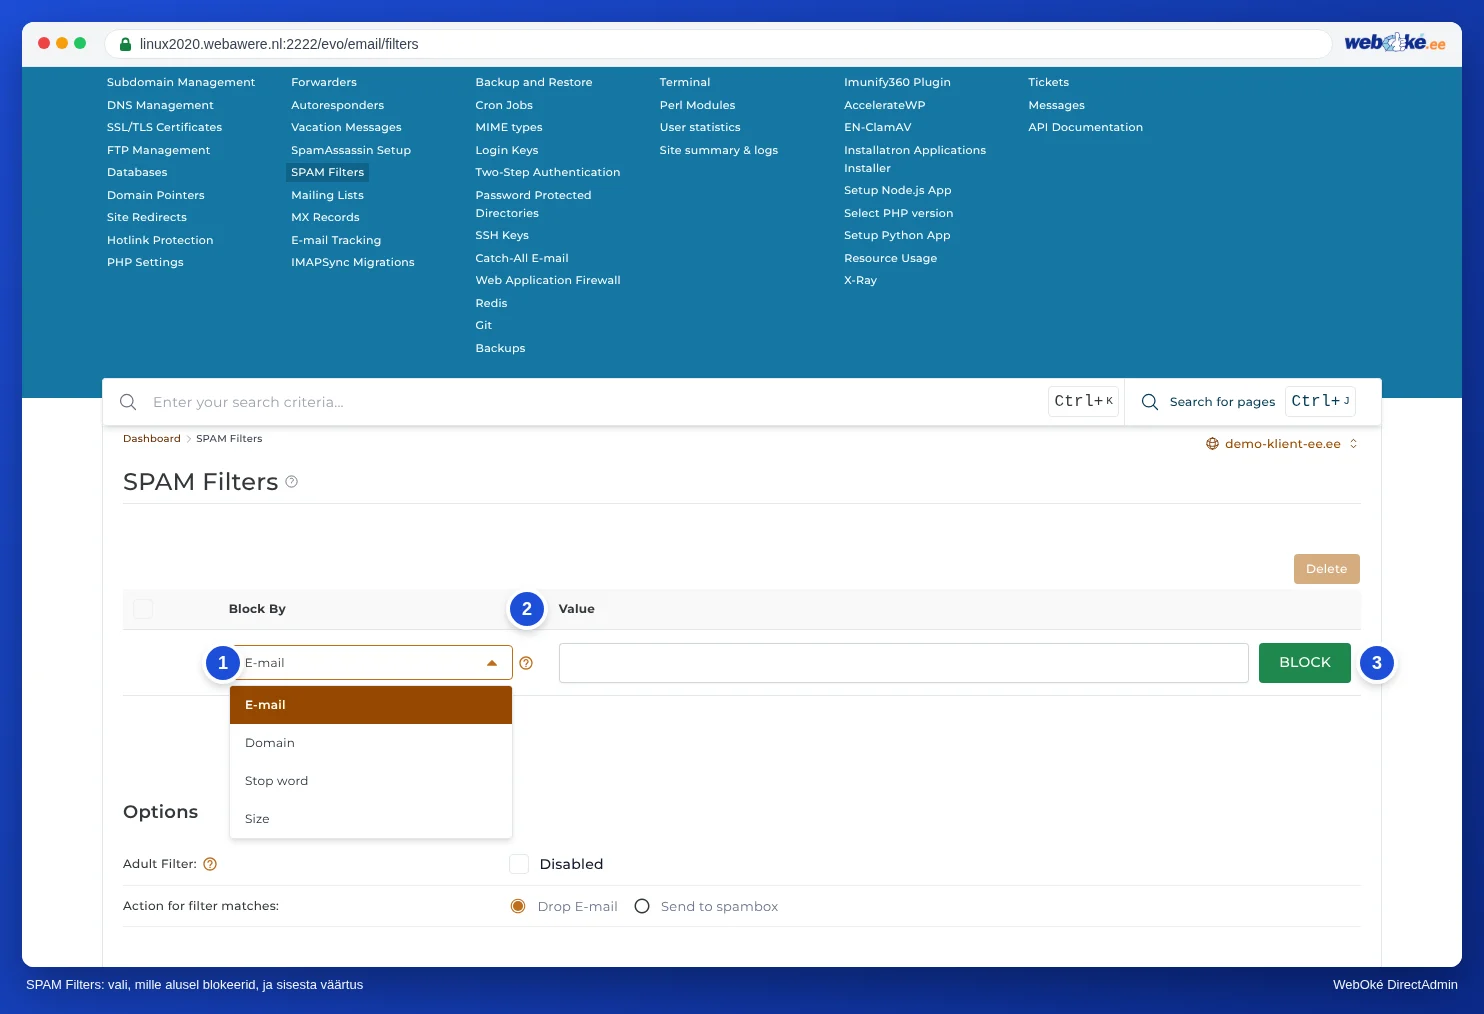Open Select PHP version from the menu
Image resolution: width=1484 pixels, height=1014 pixels.
pos(898,213)
